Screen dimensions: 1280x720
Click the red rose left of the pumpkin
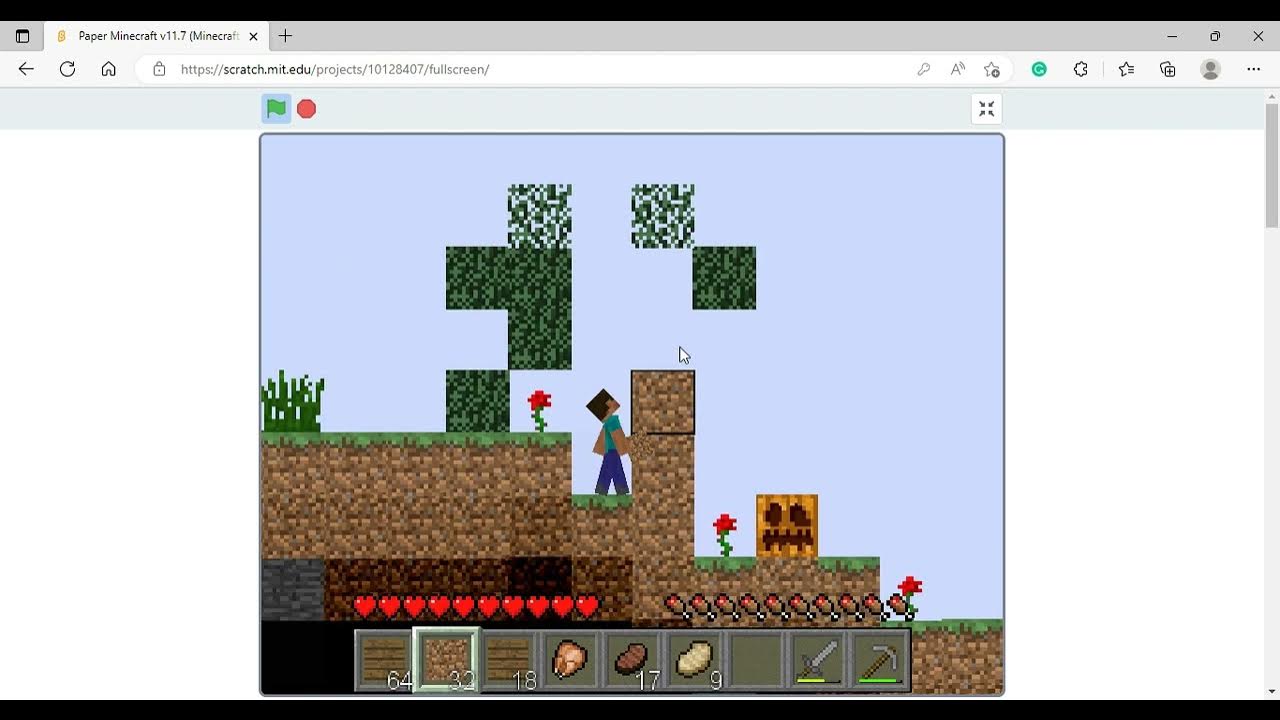[725, 535]
